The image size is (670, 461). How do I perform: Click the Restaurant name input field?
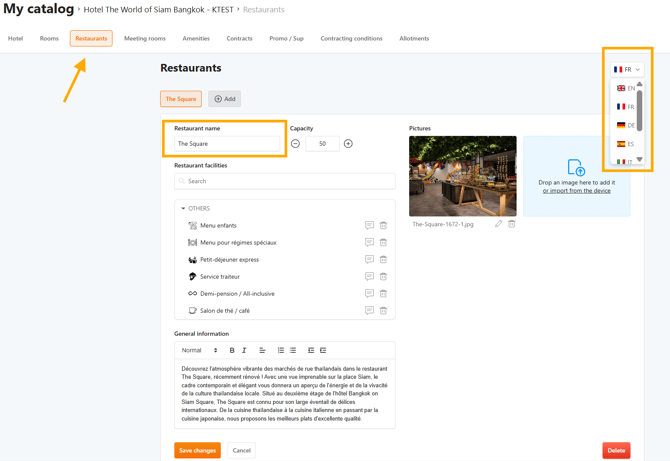(x=227, y=144)
